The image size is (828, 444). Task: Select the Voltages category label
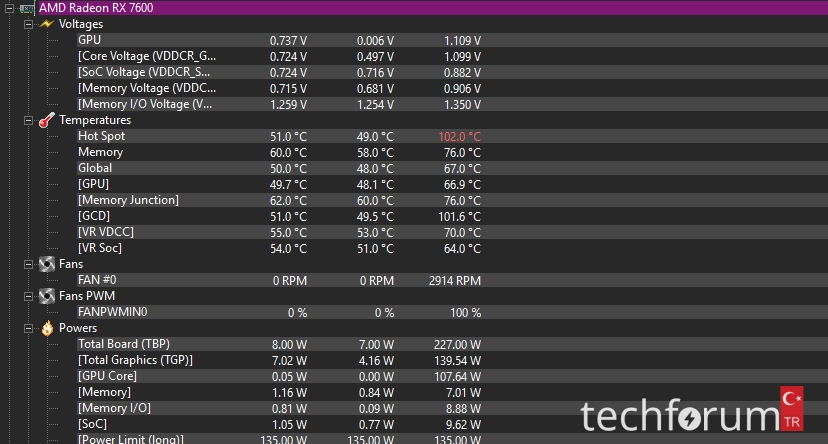[81, 24]
